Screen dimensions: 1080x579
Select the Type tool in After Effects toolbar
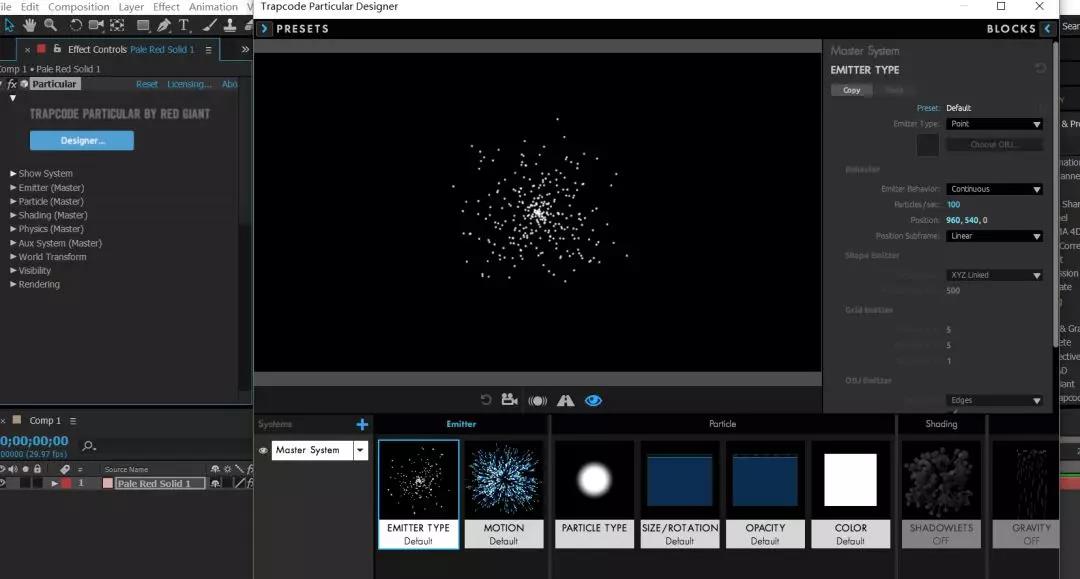(184, 25)
